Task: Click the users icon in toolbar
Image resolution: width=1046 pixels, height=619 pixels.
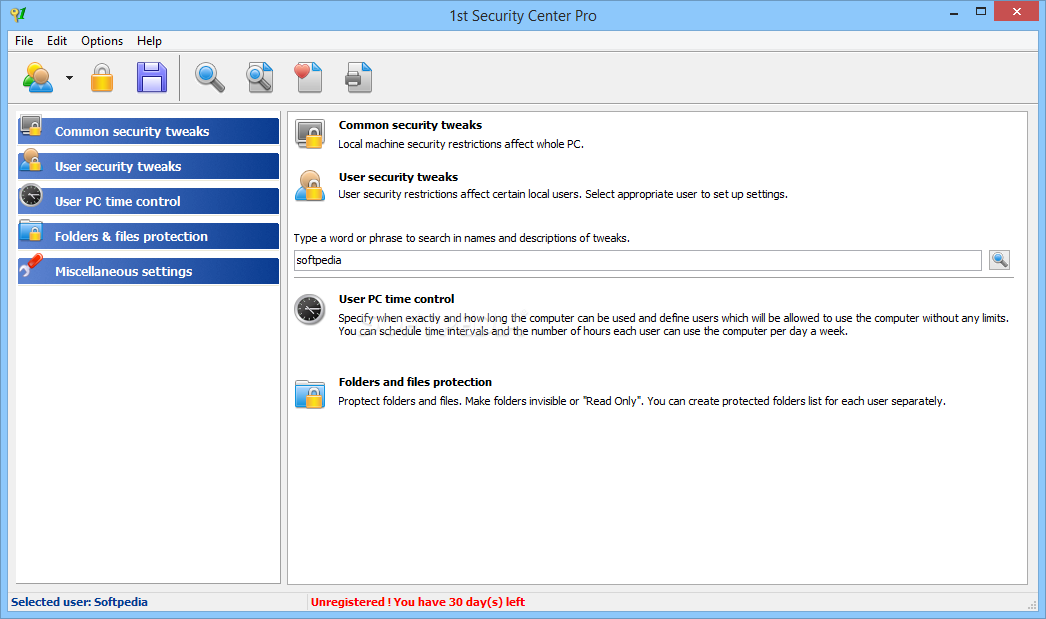Action: click(38, 77)
